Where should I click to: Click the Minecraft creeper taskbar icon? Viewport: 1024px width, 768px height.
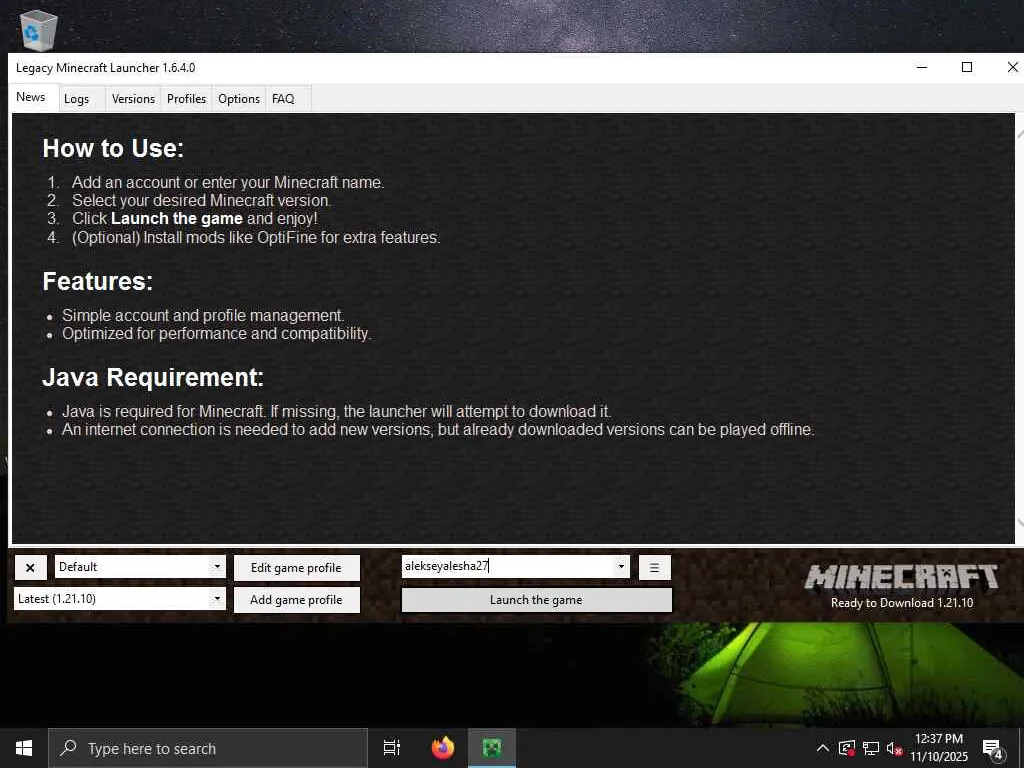[492, 748]
